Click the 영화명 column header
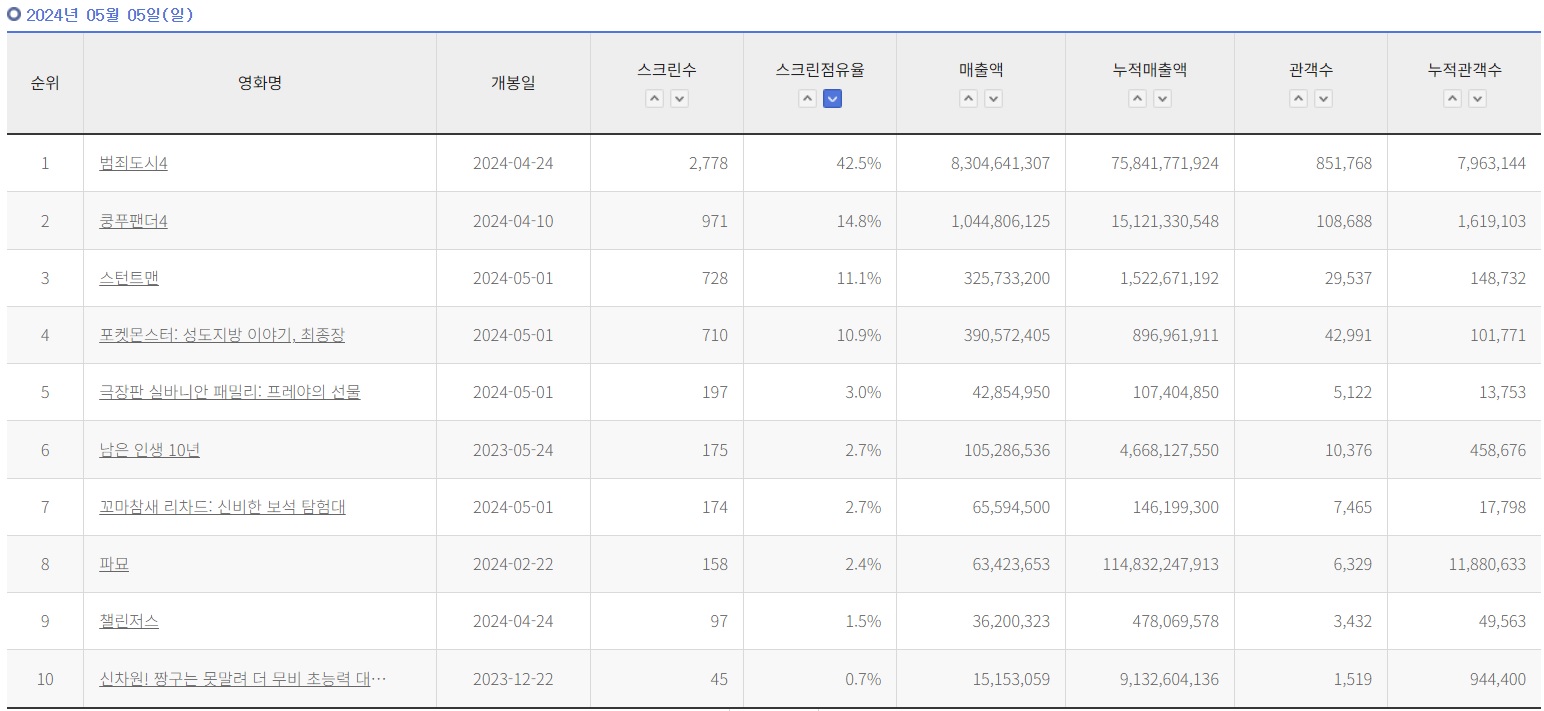Screen dimensions: 1544x711 click(x=260, y=83)
